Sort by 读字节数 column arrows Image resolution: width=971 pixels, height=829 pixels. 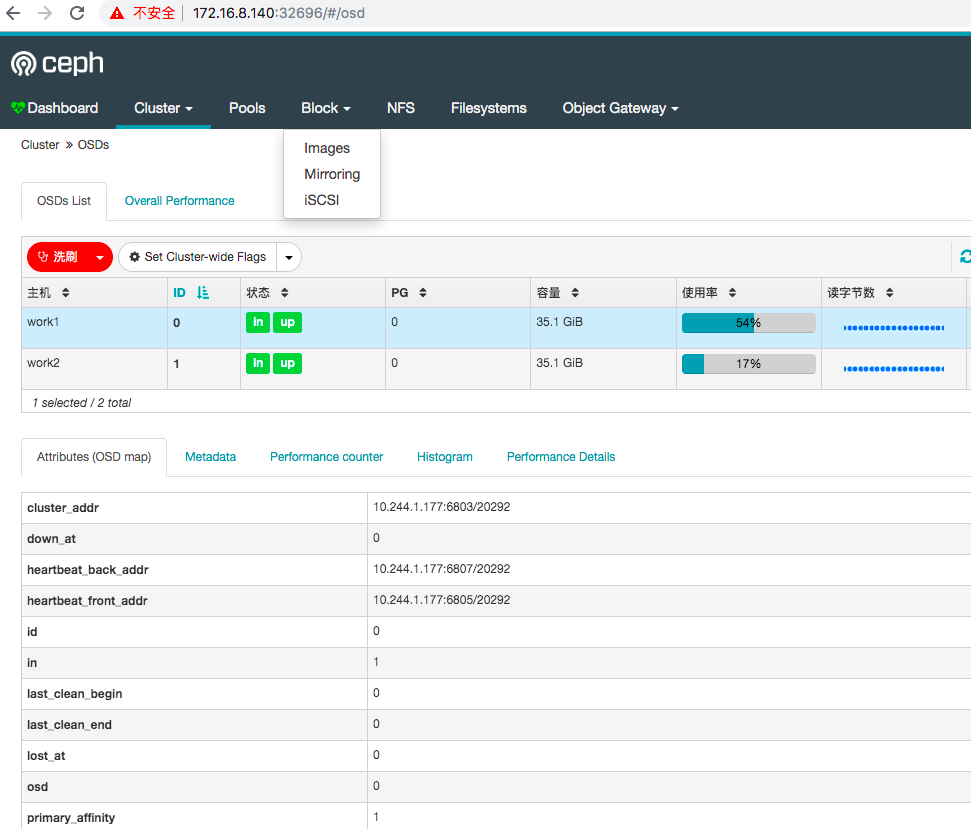tap(890, 293)
